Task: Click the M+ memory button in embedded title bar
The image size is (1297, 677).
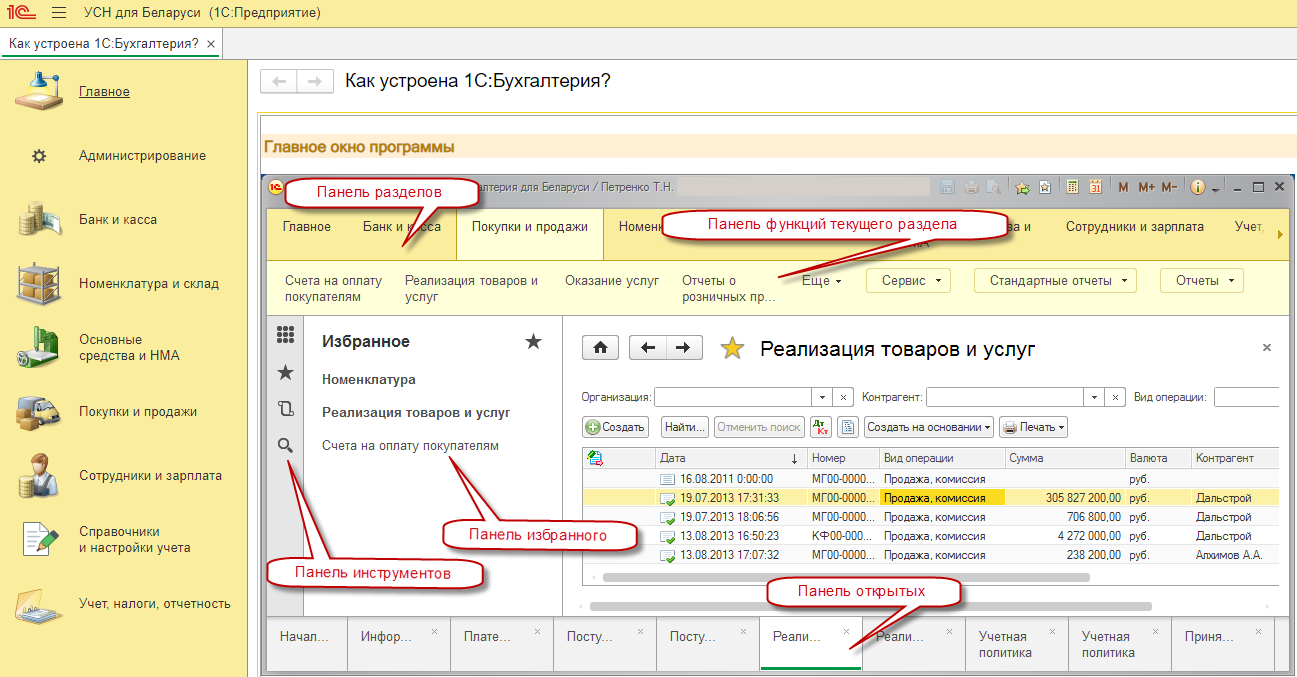Action: pos(1146,187)
